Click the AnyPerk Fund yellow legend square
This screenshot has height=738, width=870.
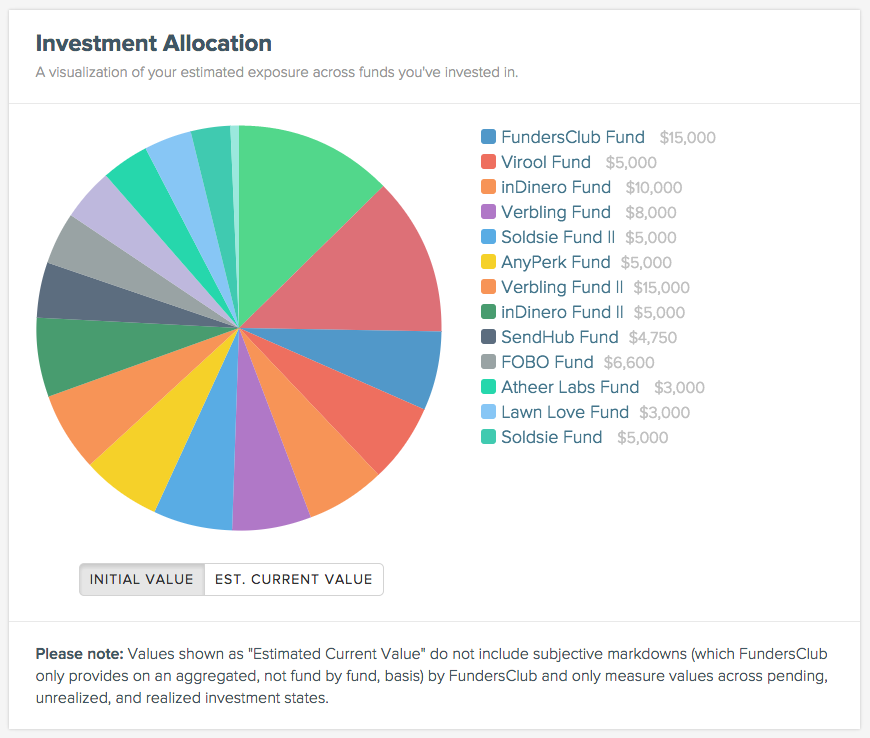tap(488, 262)
